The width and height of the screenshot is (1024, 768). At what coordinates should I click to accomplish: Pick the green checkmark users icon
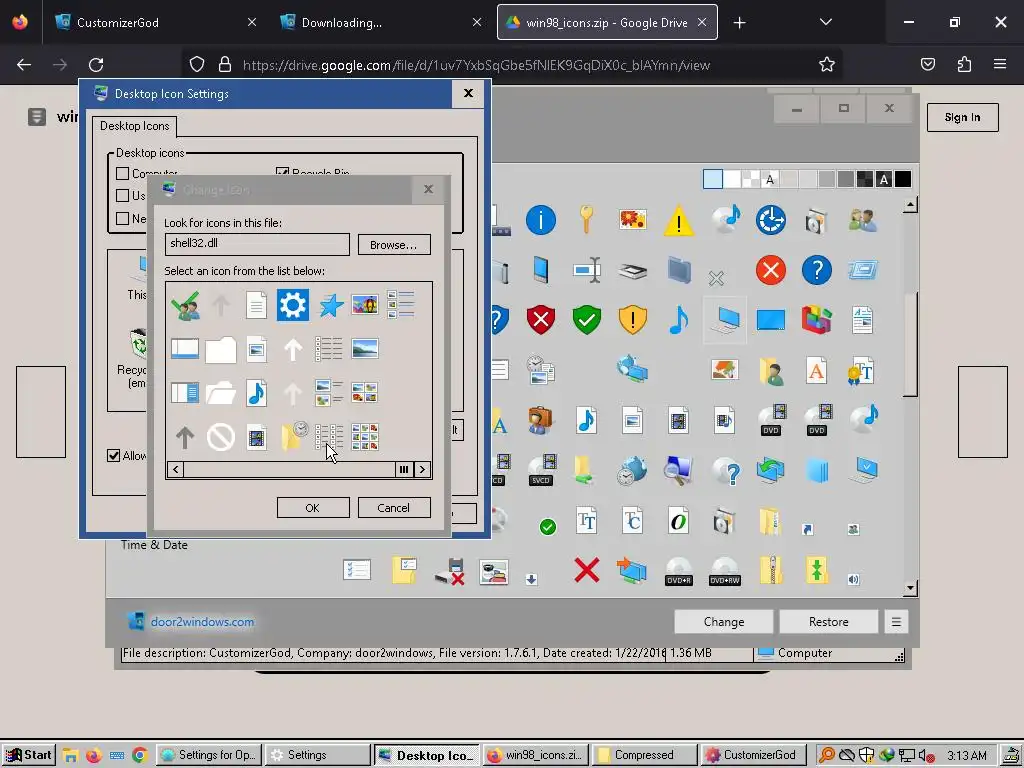point(185,305)
